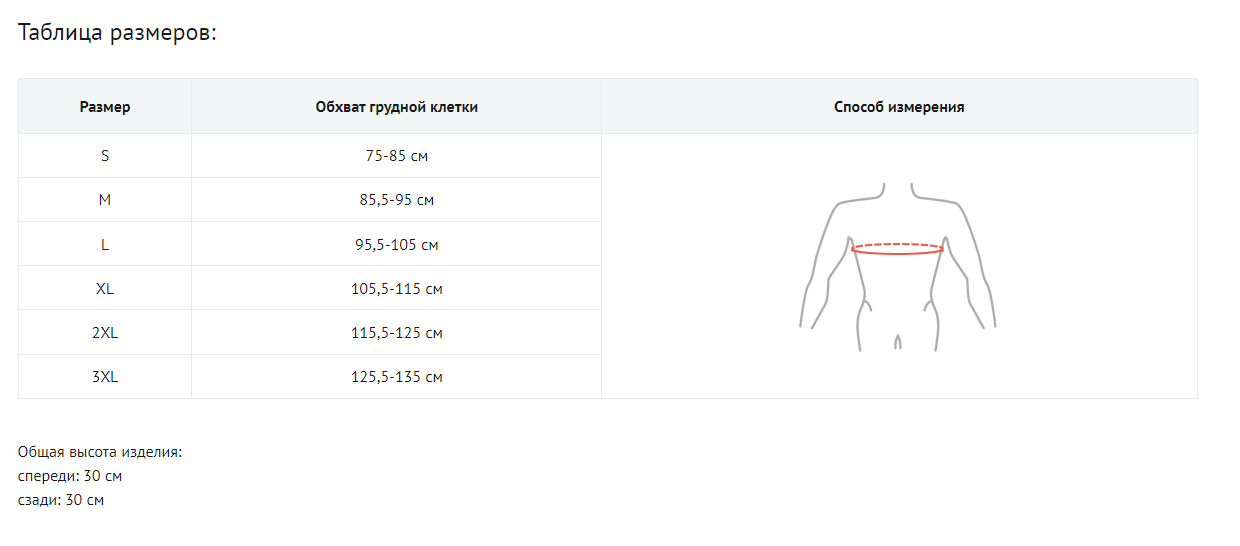
Task: Click the "спереди: 30 см" text line
Action: pyautogui.click(x=70, y=476)
